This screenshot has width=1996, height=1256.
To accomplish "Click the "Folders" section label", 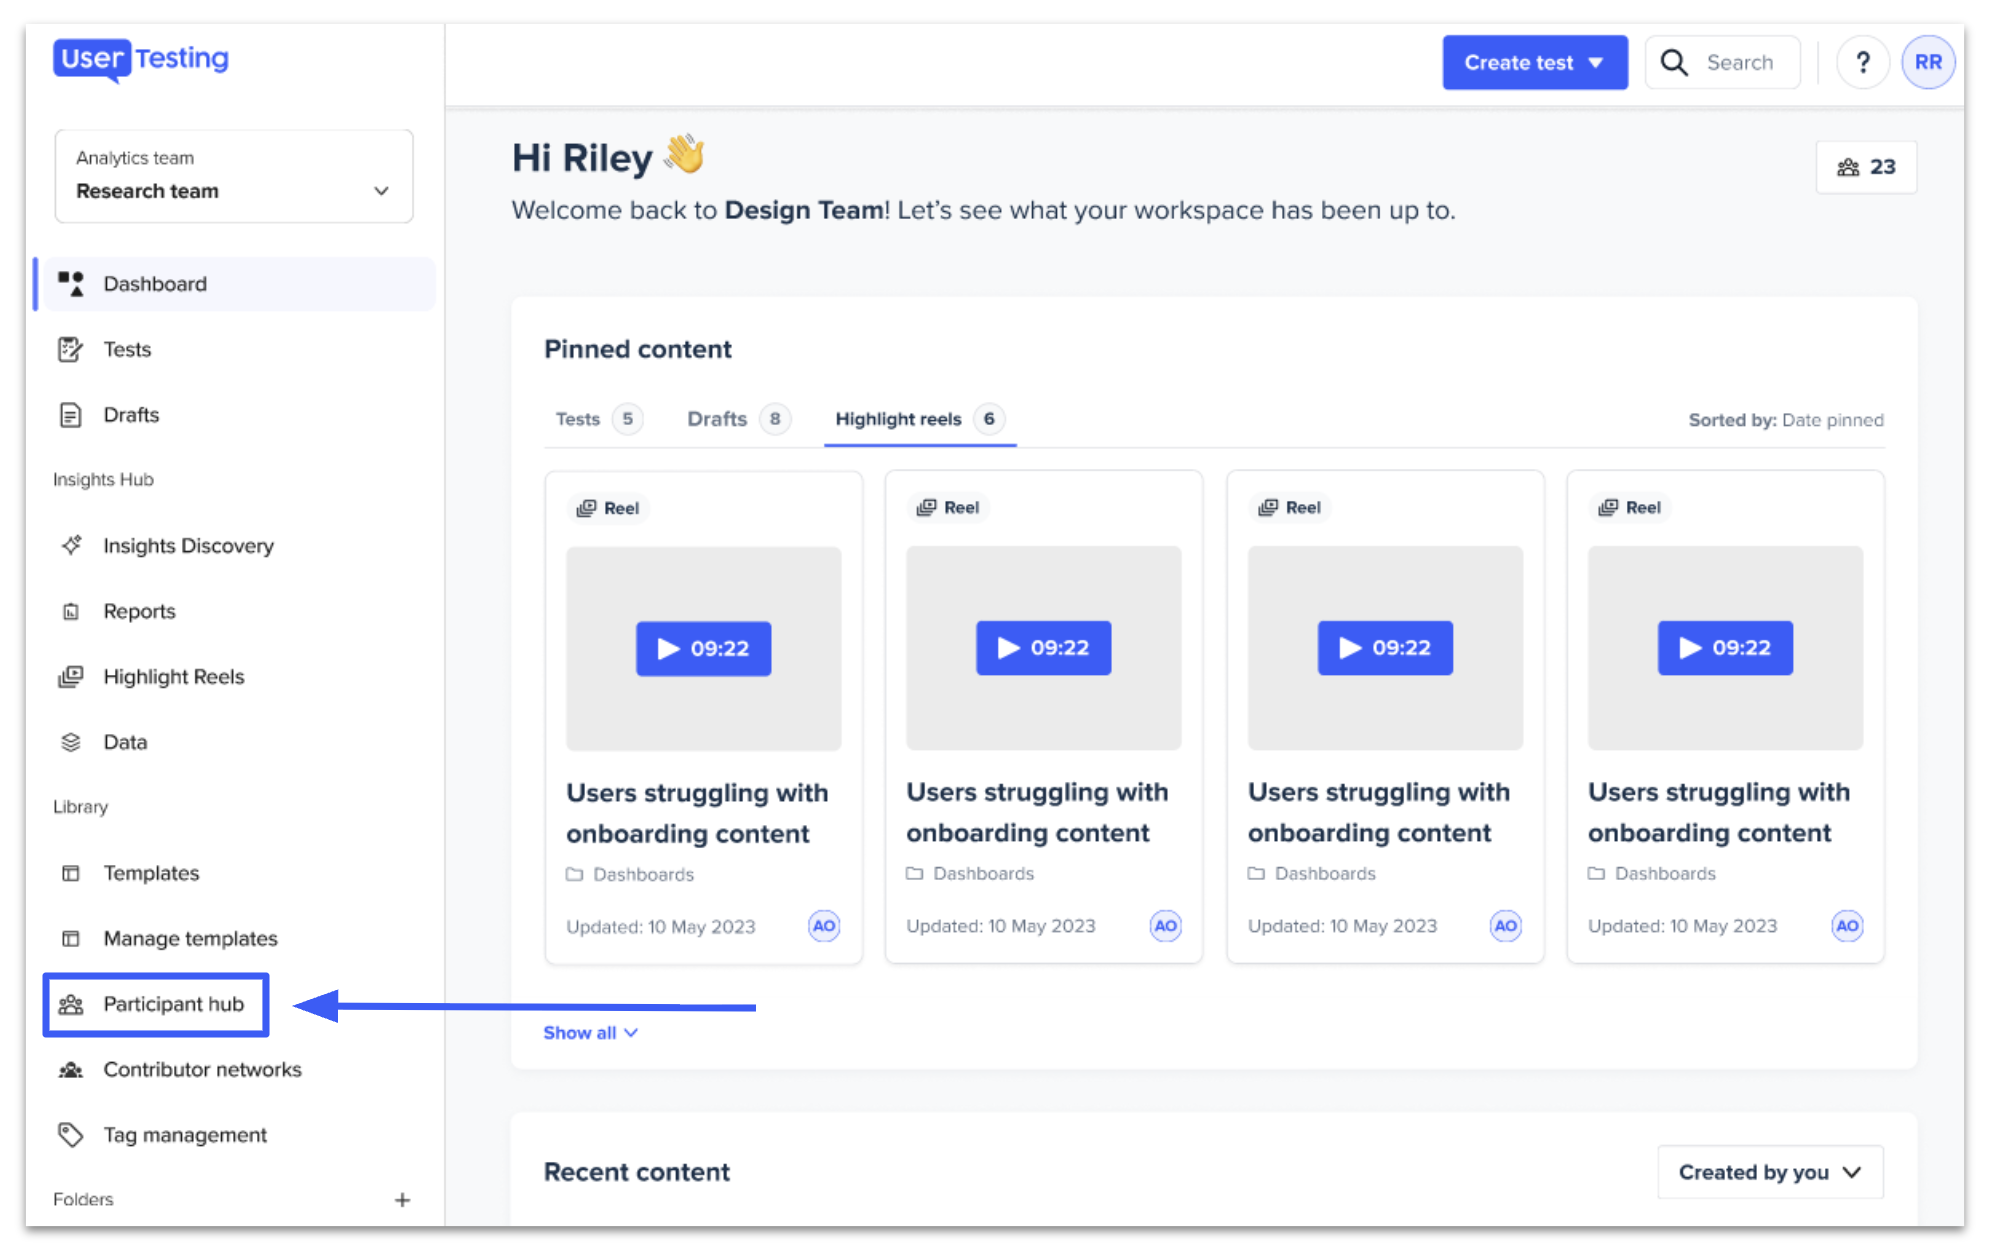I will click(x=83, y=1200).
